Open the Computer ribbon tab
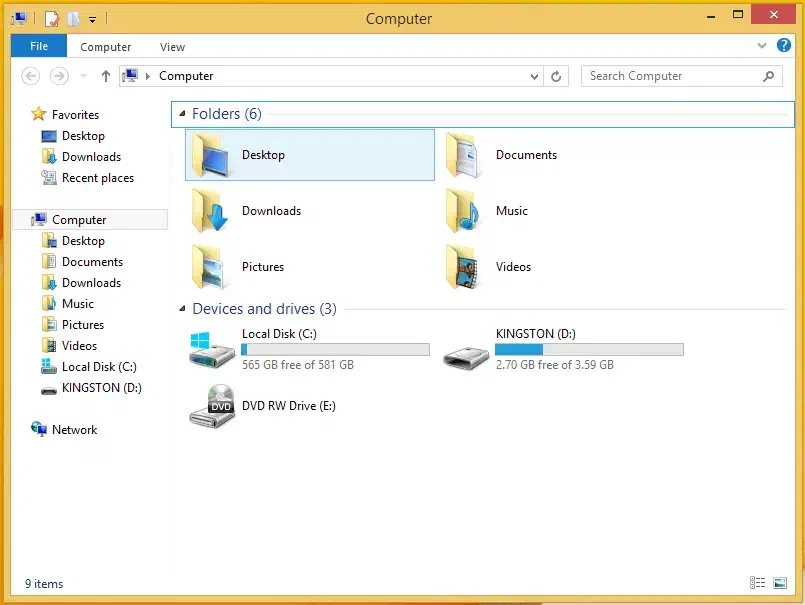This screenshot has width=805, height=605. [x=106, y=47]
